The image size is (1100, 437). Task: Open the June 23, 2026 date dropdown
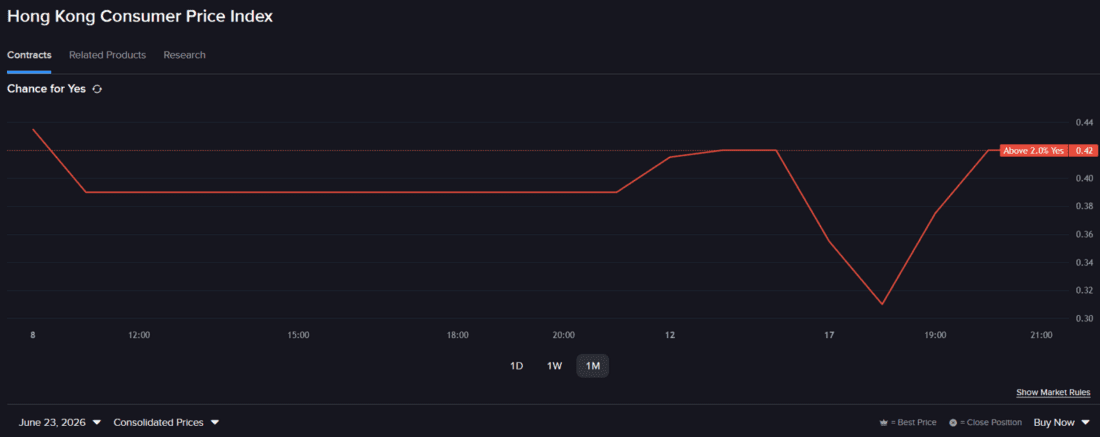(60, 422)
